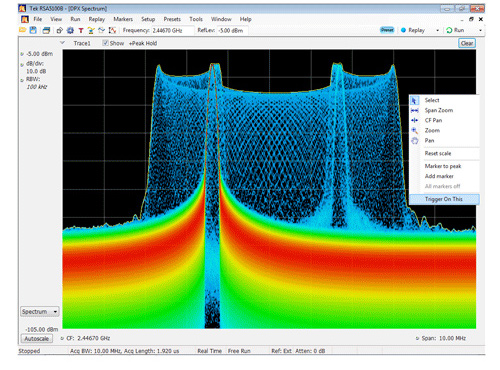
Task: Restore down the inner document window
Action: pyautogui.click(x=471, y=19)
